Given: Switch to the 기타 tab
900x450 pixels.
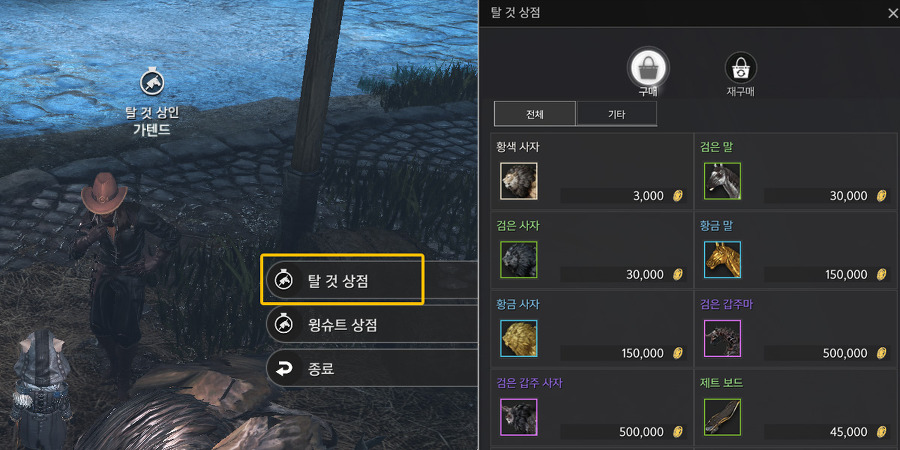Looking at the screenshot, I should point(616,114).
